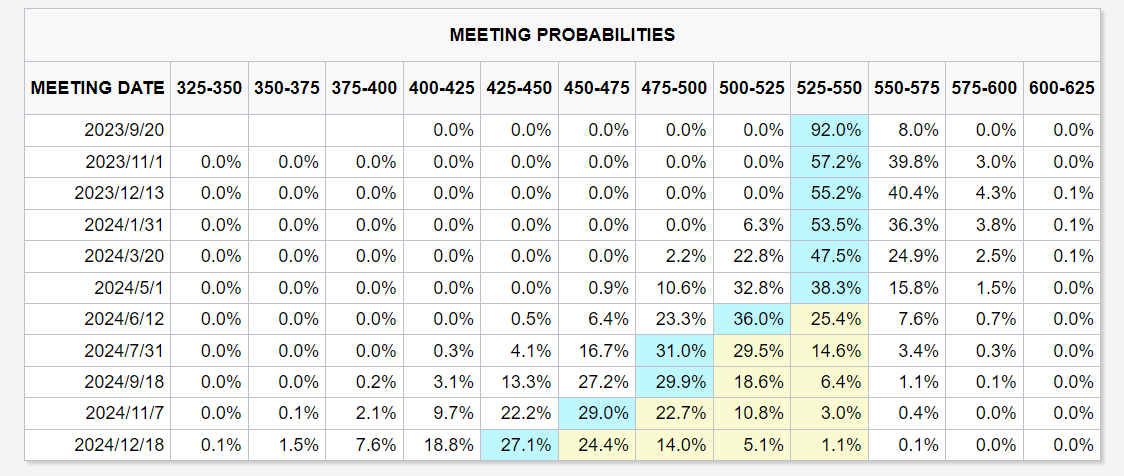Select the 2024/12/18 meeting date row
This screenshot has width=1124, height=476.
(118, 445)
